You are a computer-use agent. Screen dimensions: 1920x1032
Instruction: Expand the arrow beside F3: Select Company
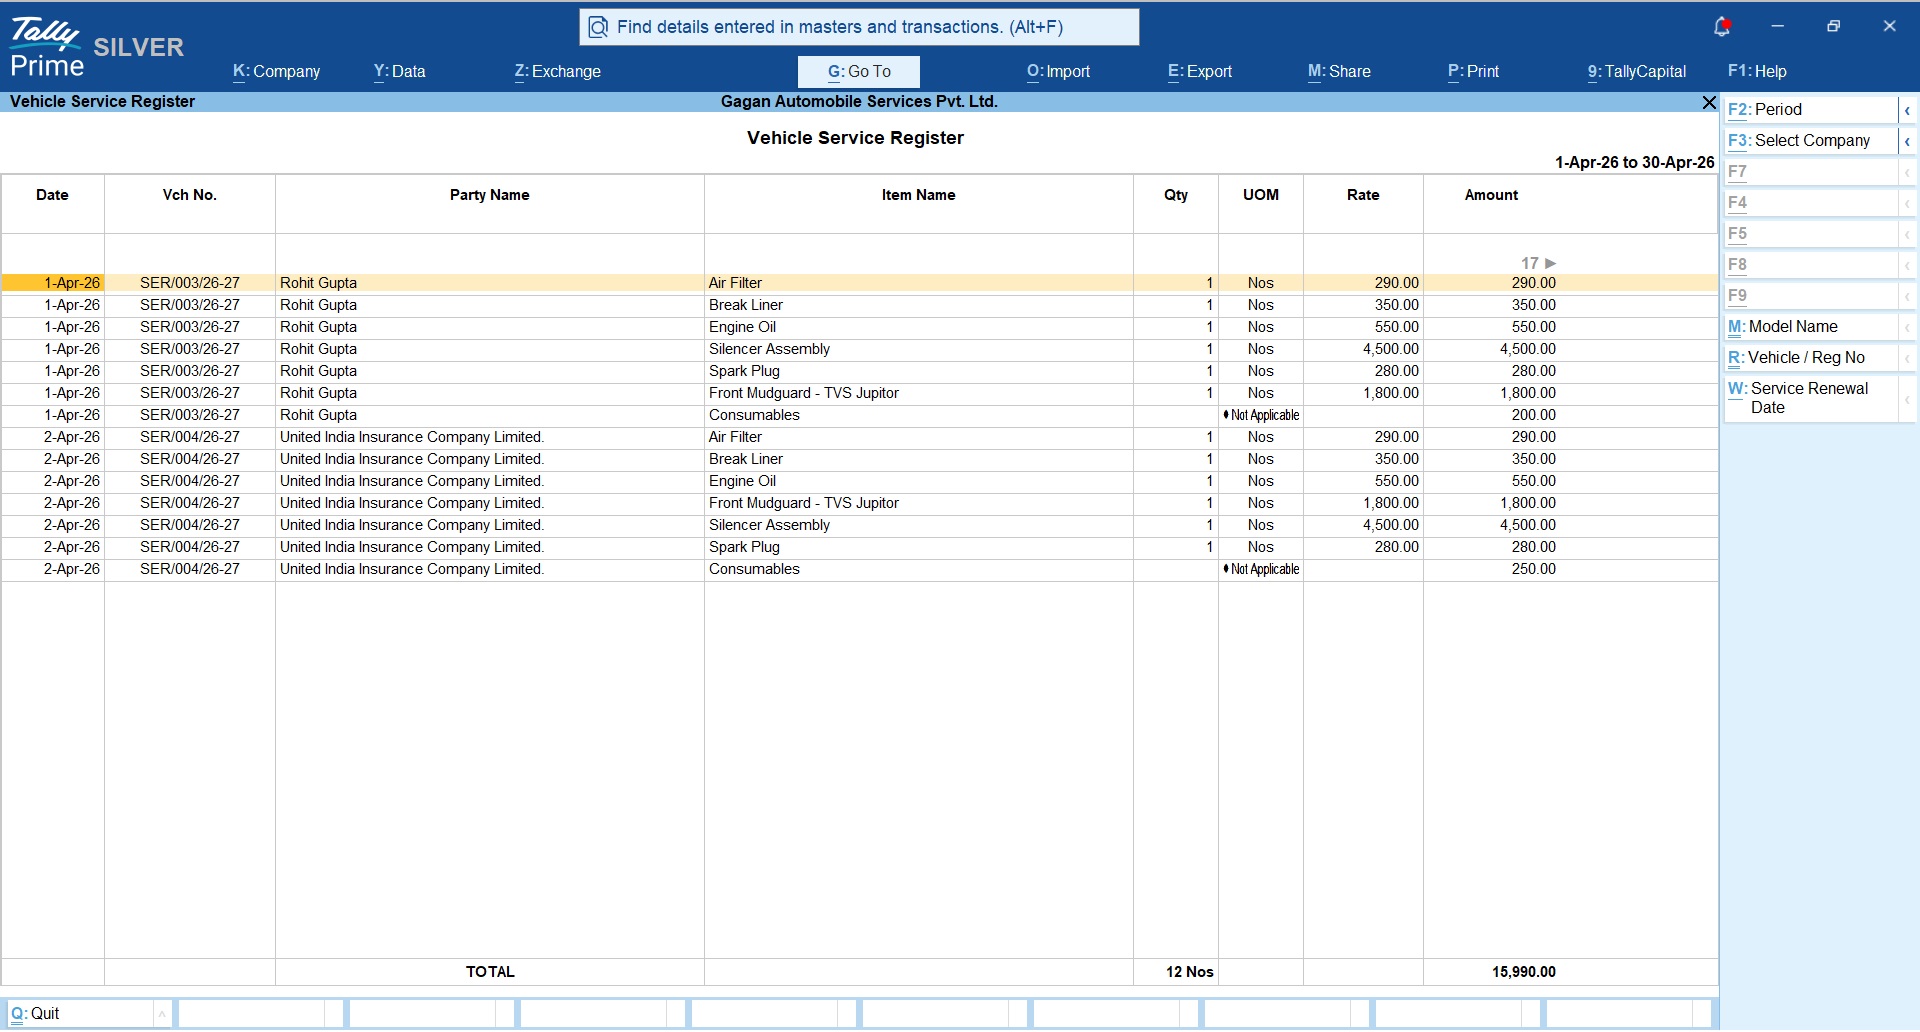(x=1907, y=141)
